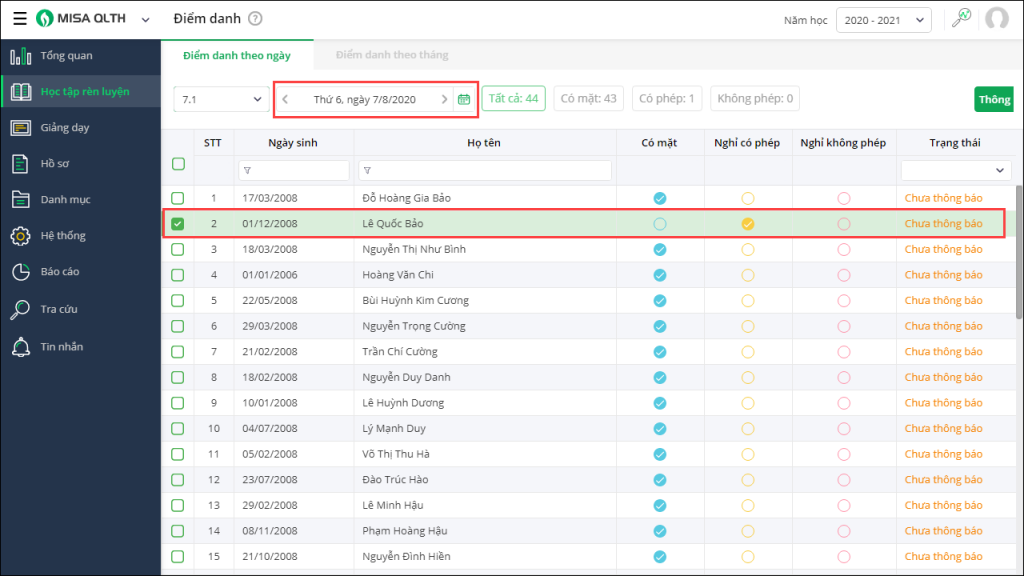Go to previous day arrow
Viewport: 1024px width, 576px height.
coord(285,99)
